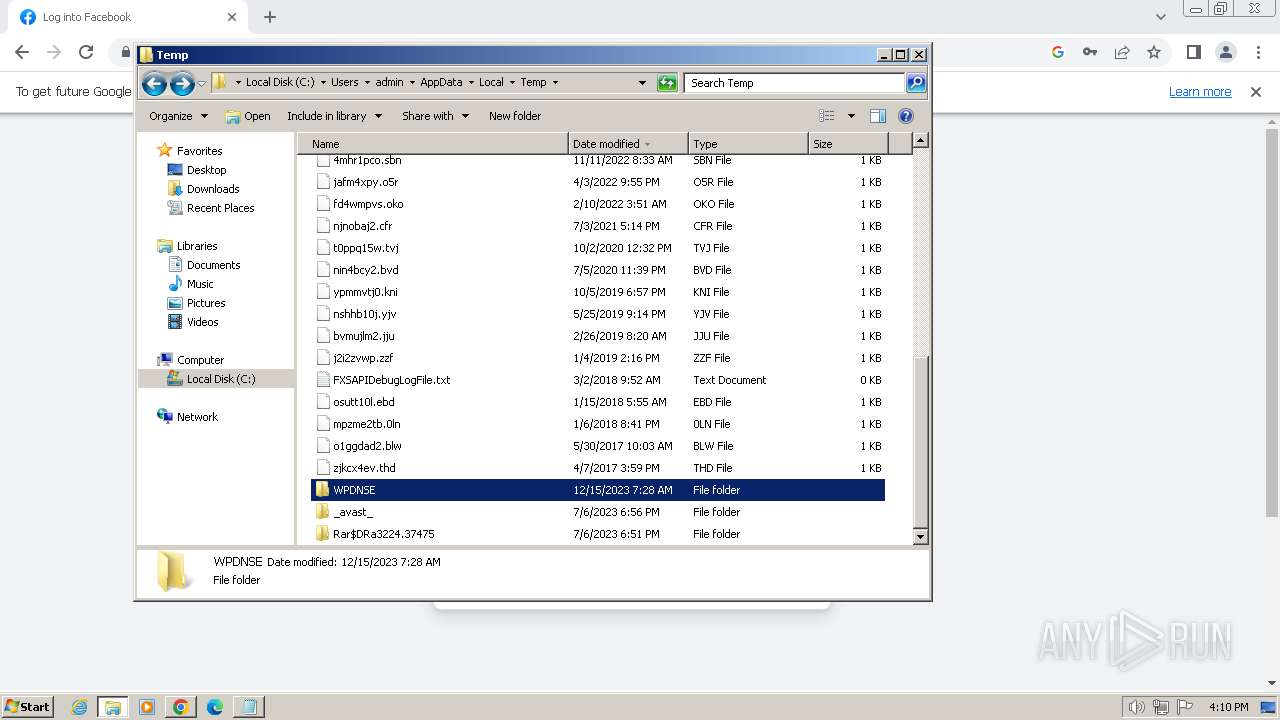
Task: Go forward with the Explorer Forward arrow
Action: 182,83
